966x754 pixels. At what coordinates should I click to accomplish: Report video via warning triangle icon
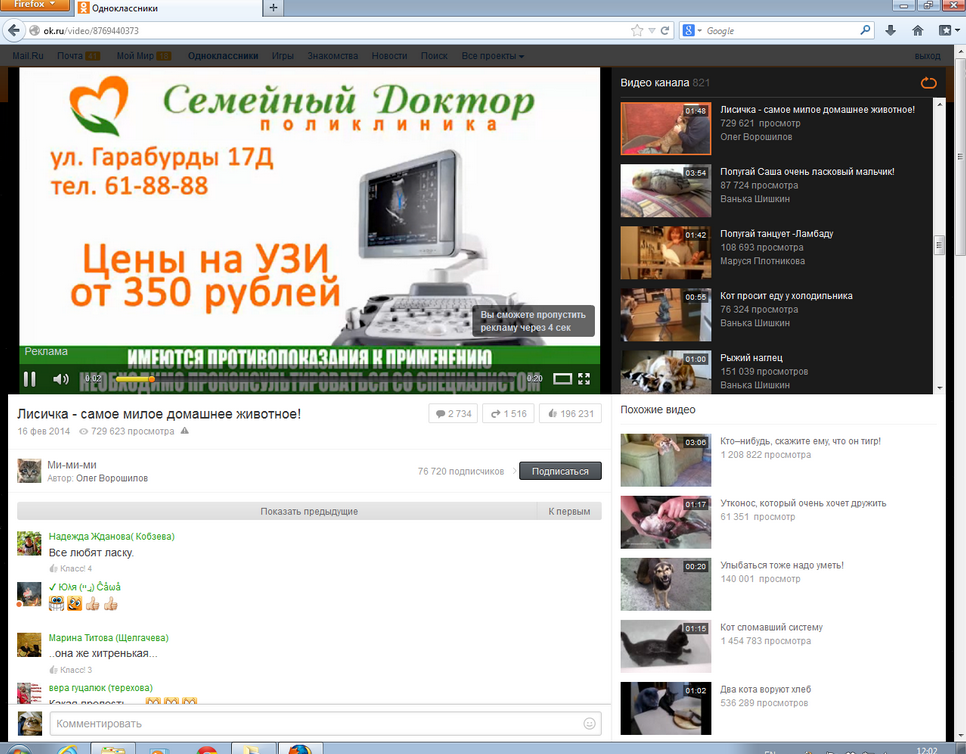pyautogui.click(x=185, y=431)
